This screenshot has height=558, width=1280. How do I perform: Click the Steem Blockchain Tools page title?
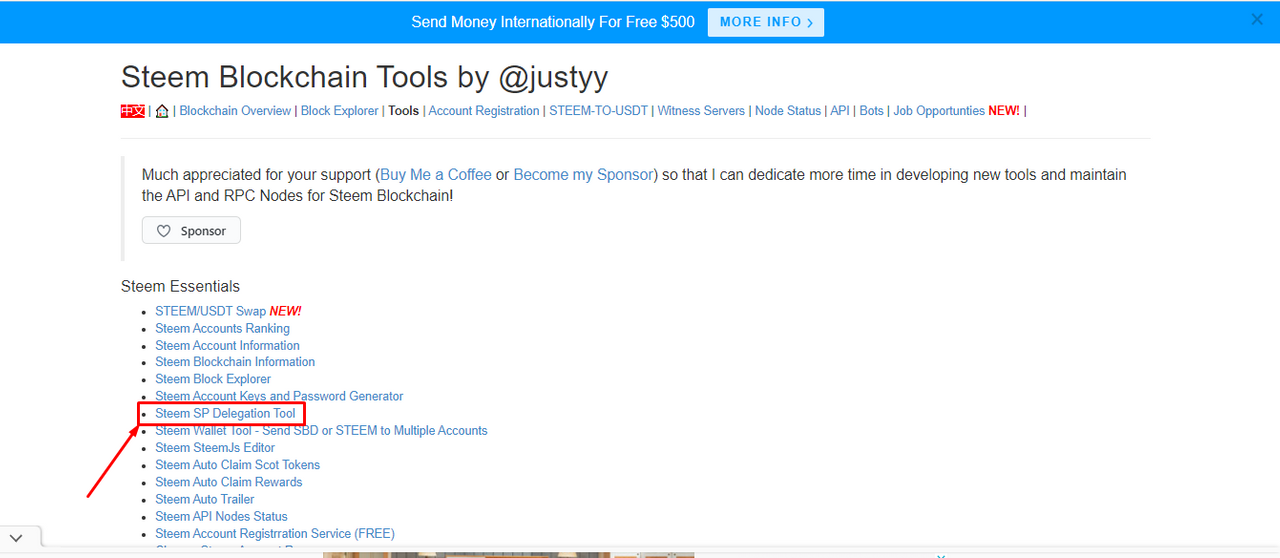click(364, 77)
